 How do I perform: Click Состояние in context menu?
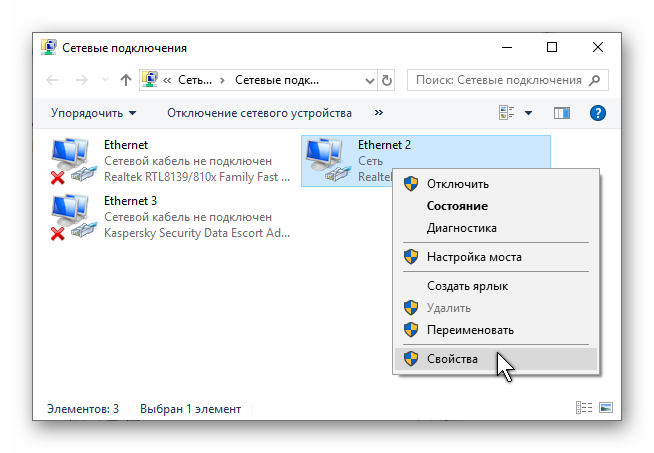click(457, 206)
